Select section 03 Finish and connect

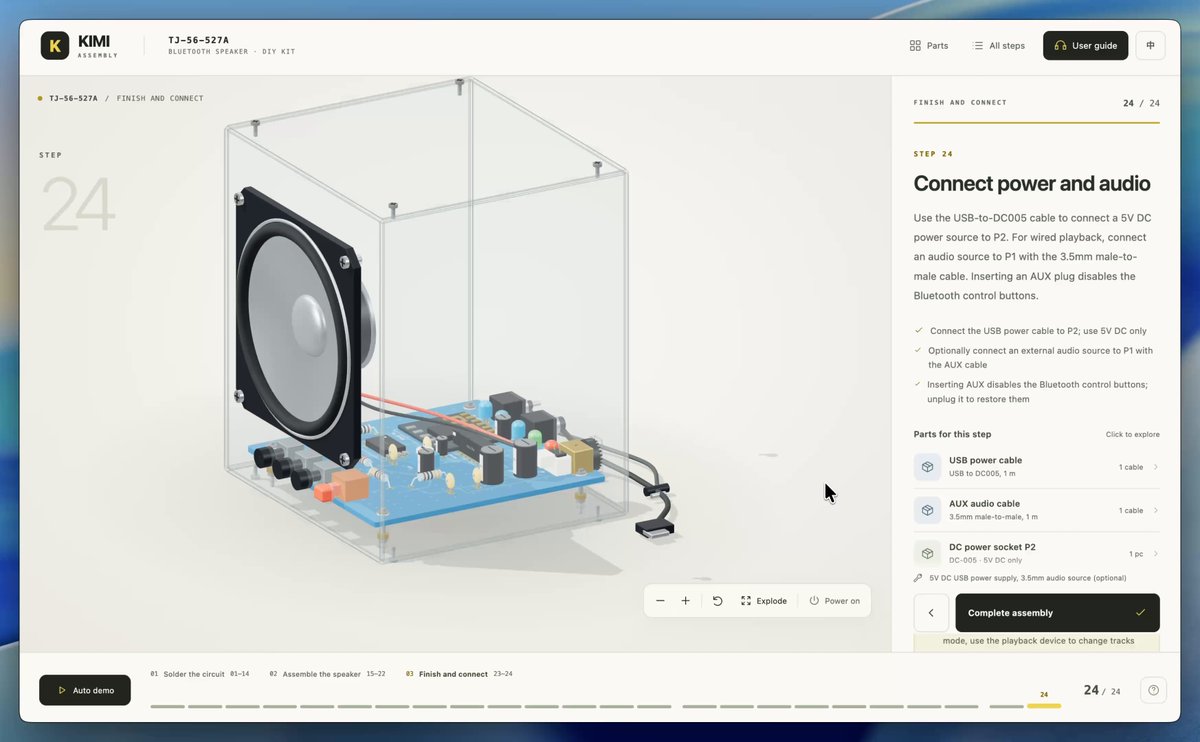[459, 674]
